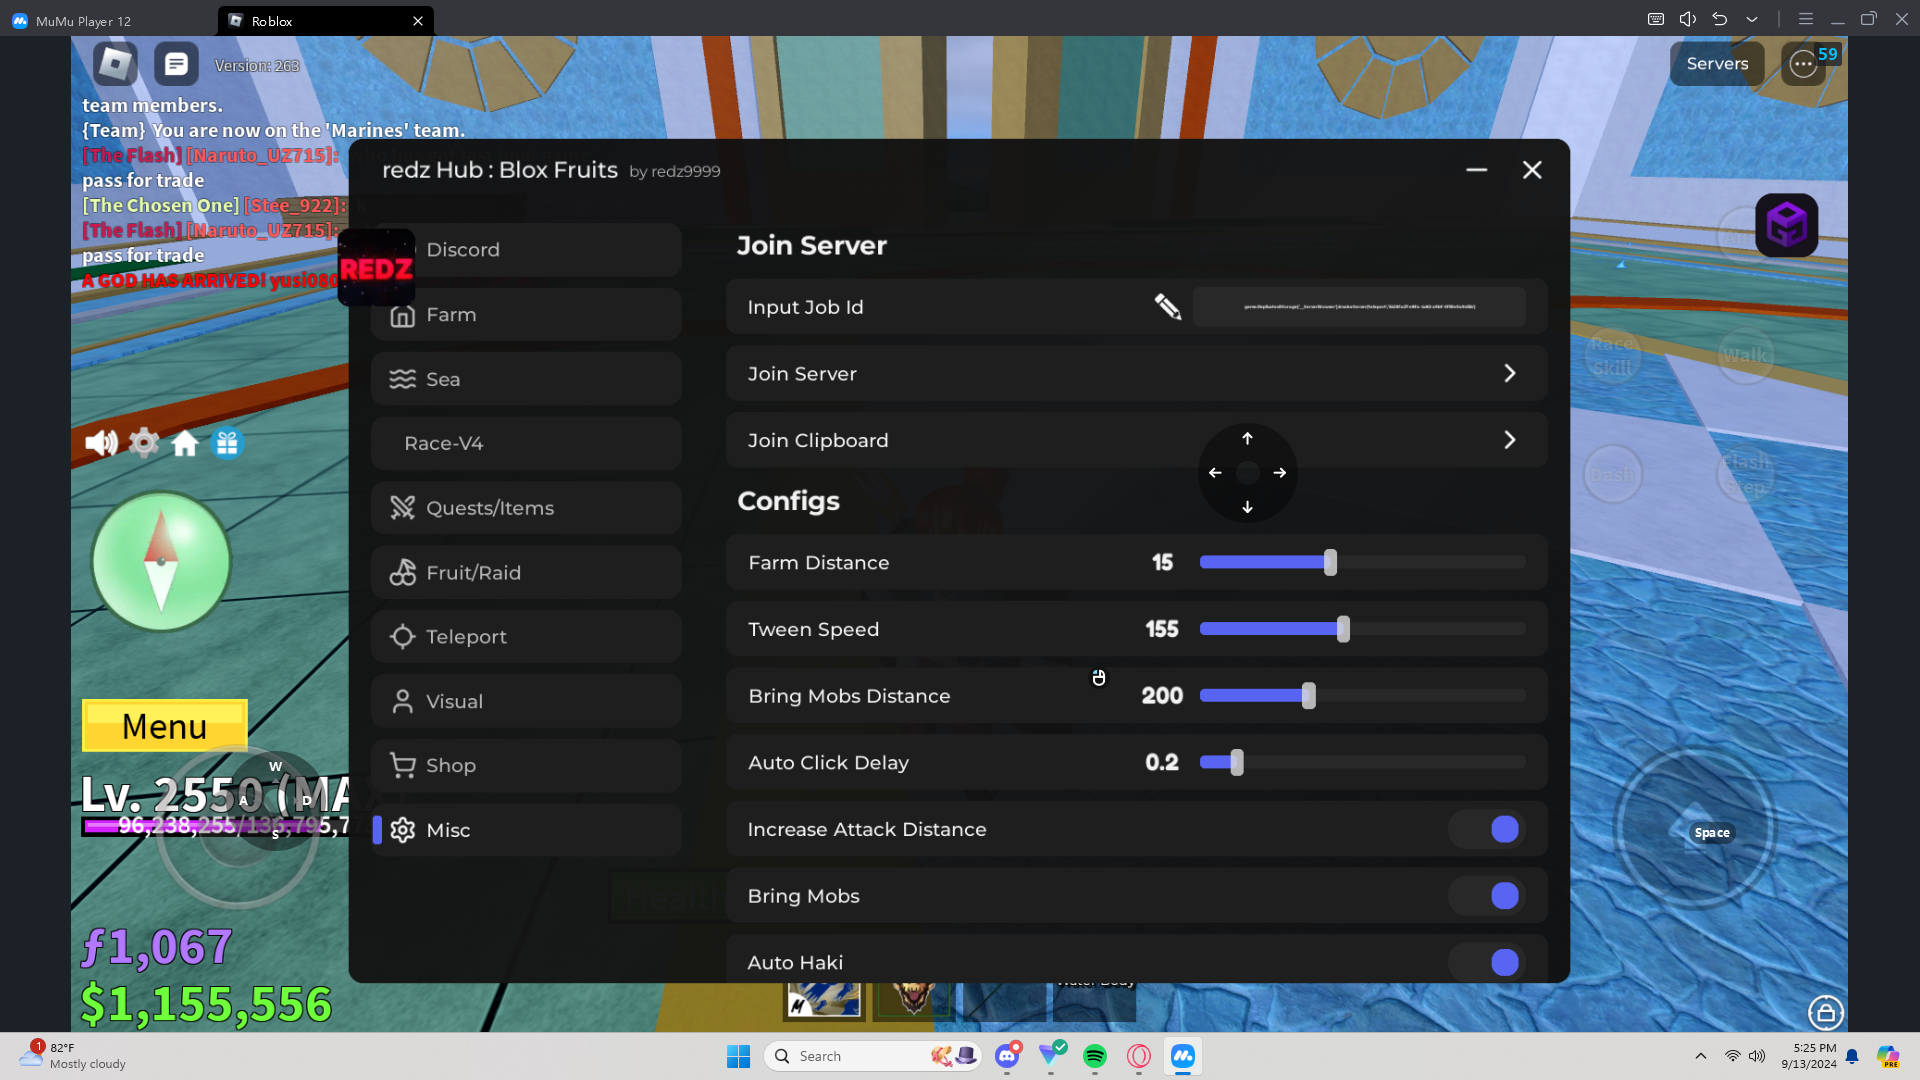Click the lock icon at bottom right
Screen dimensions: 1920x1080
tap(1826, 1012)
